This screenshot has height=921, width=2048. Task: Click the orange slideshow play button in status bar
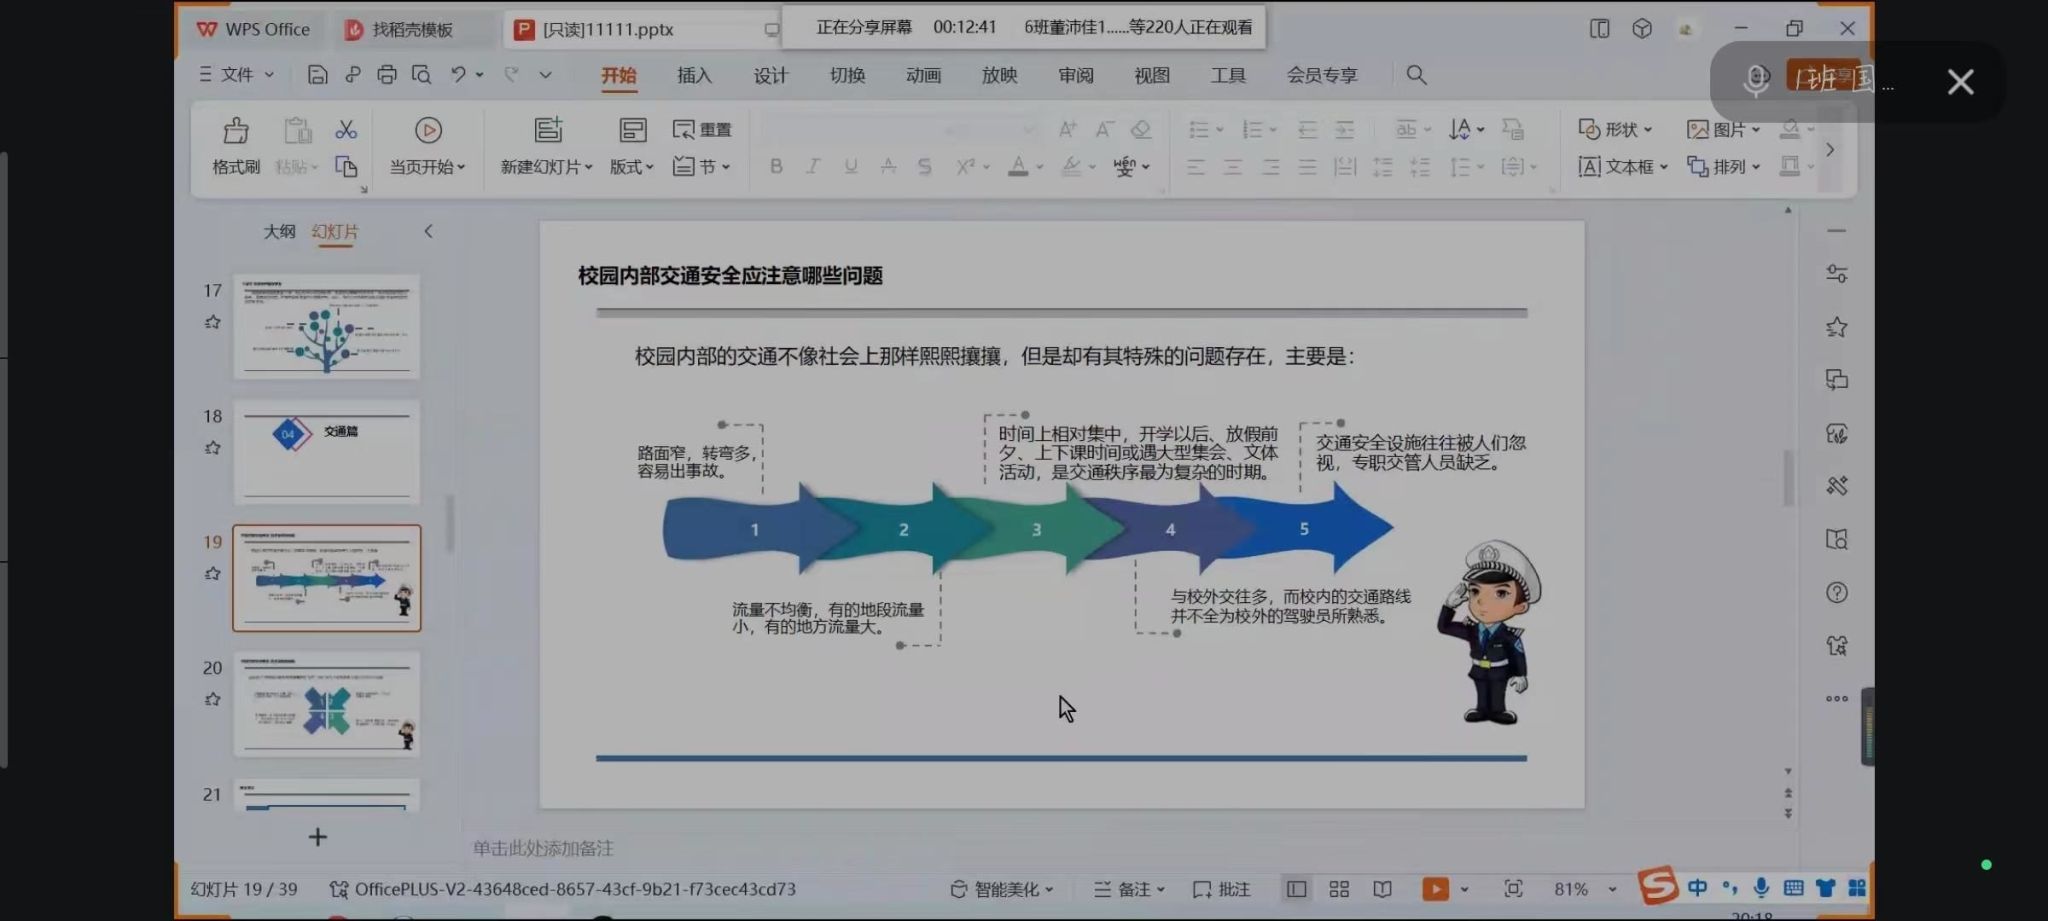point(1435,889)
